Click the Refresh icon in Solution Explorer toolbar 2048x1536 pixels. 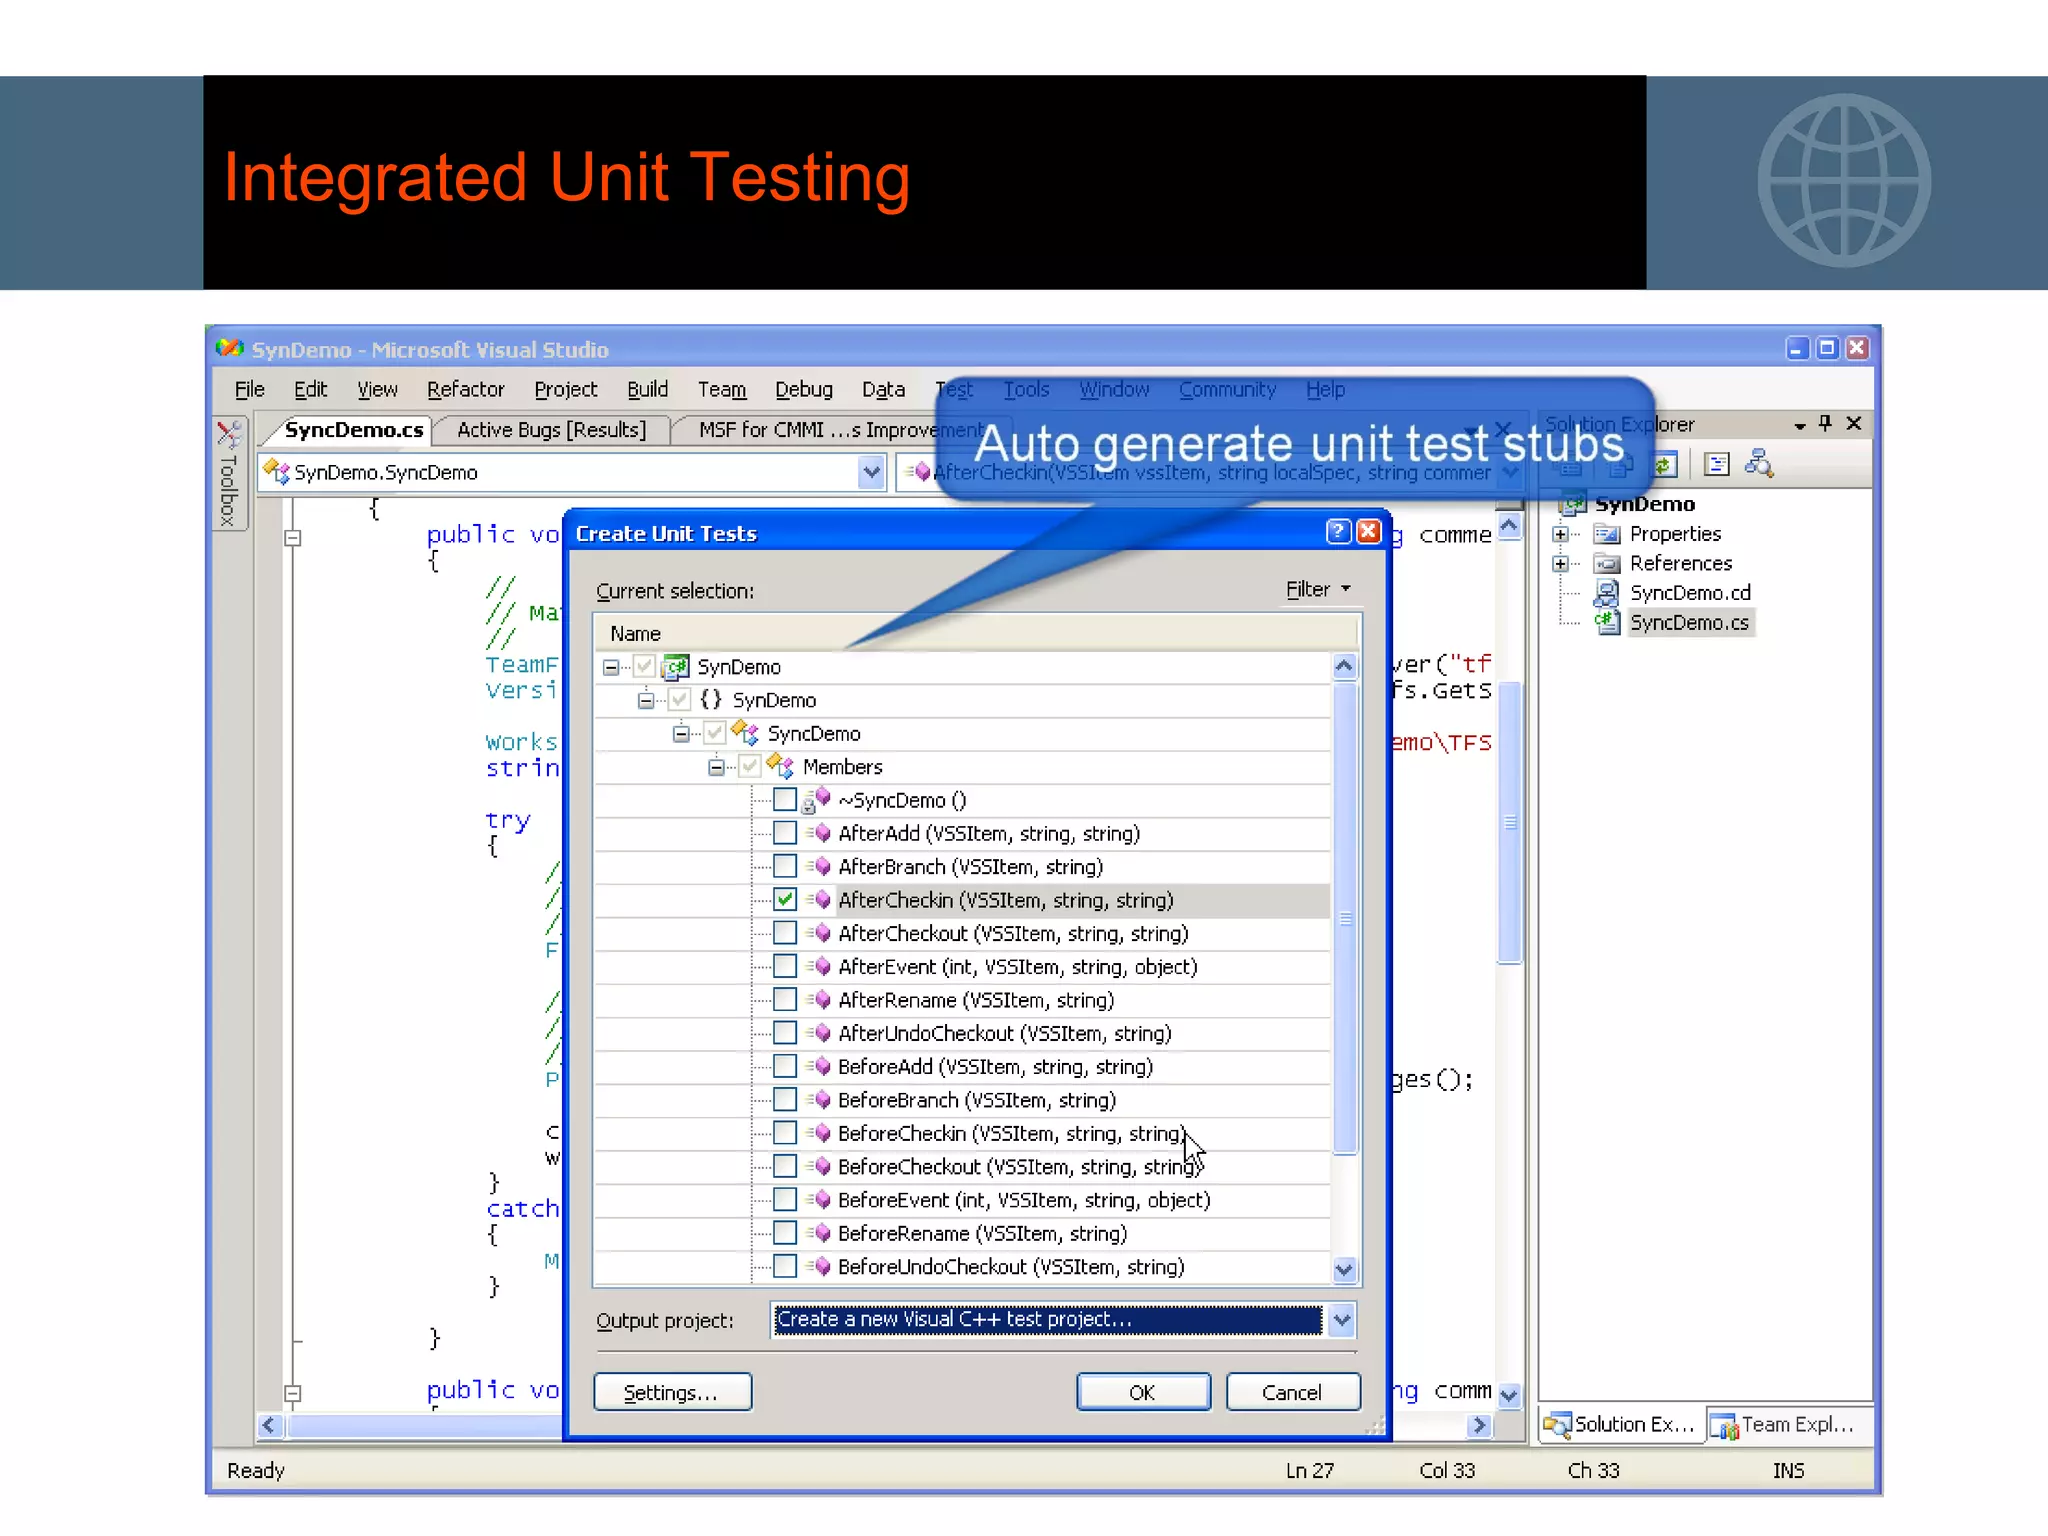pos(1665,464)
